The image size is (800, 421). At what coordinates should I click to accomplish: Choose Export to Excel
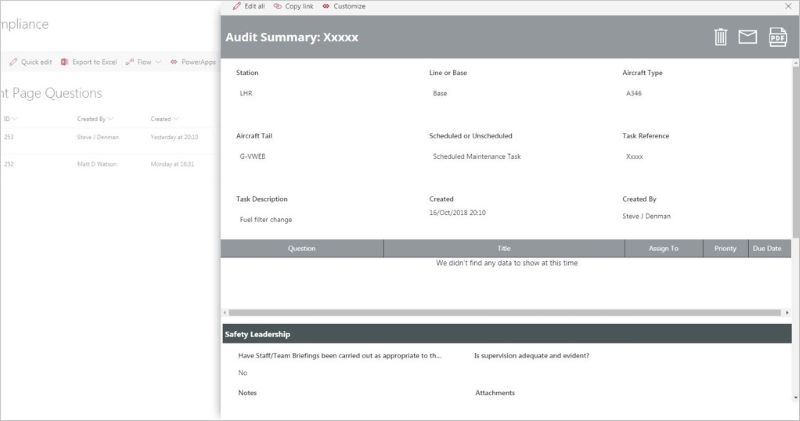89,62
